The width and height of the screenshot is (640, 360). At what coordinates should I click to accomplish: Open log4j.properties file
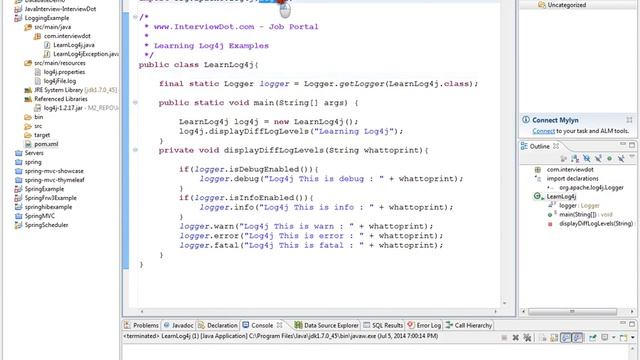64,72
